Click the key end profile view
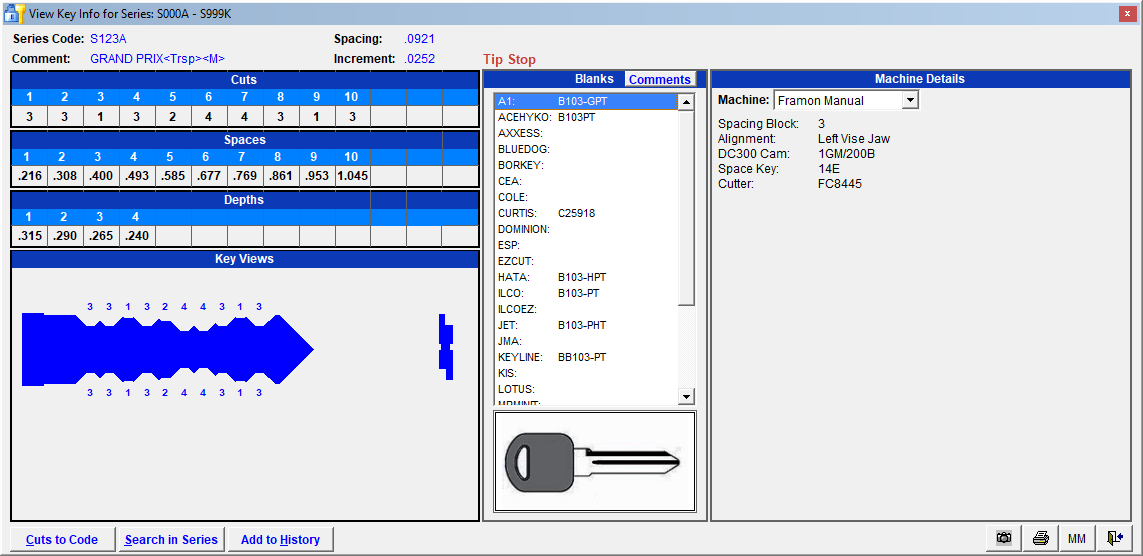 (x=446, y=347)
